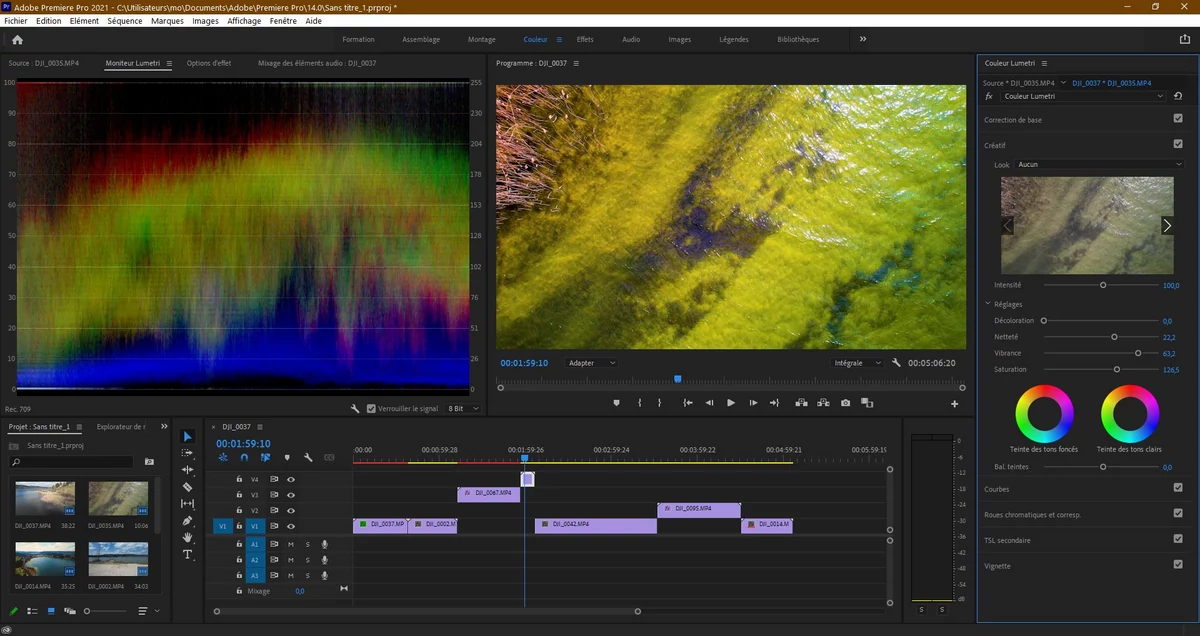This screenshot has height=636, width=1200.
Task: Click the Teinte des tons foncés color wheel
Action: click(x=1045, y=413)
